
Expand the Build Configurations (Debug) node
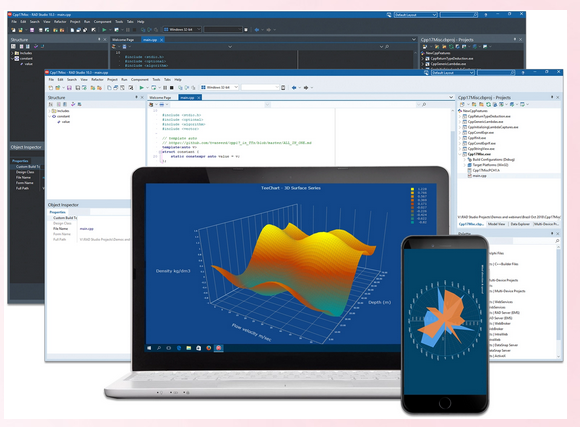(x=465, y=159)
